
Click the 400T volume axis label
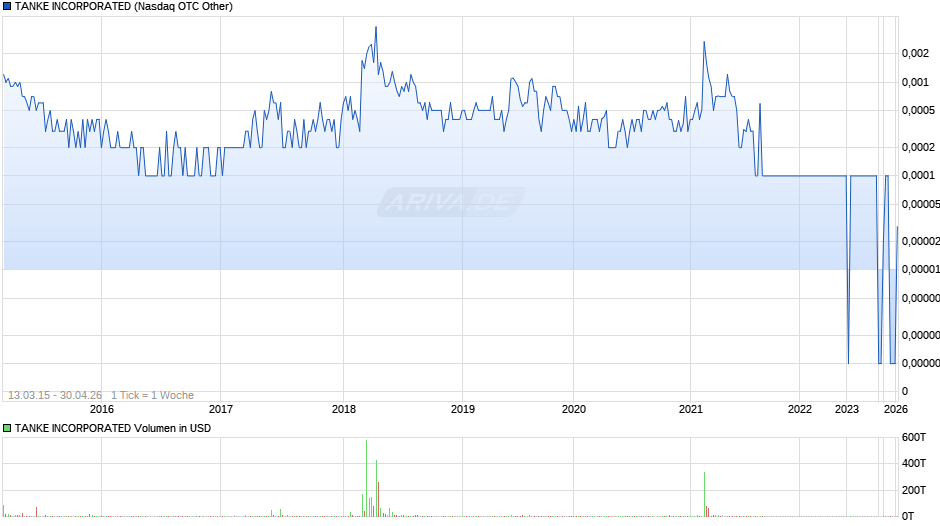click(x=914, y=463)
